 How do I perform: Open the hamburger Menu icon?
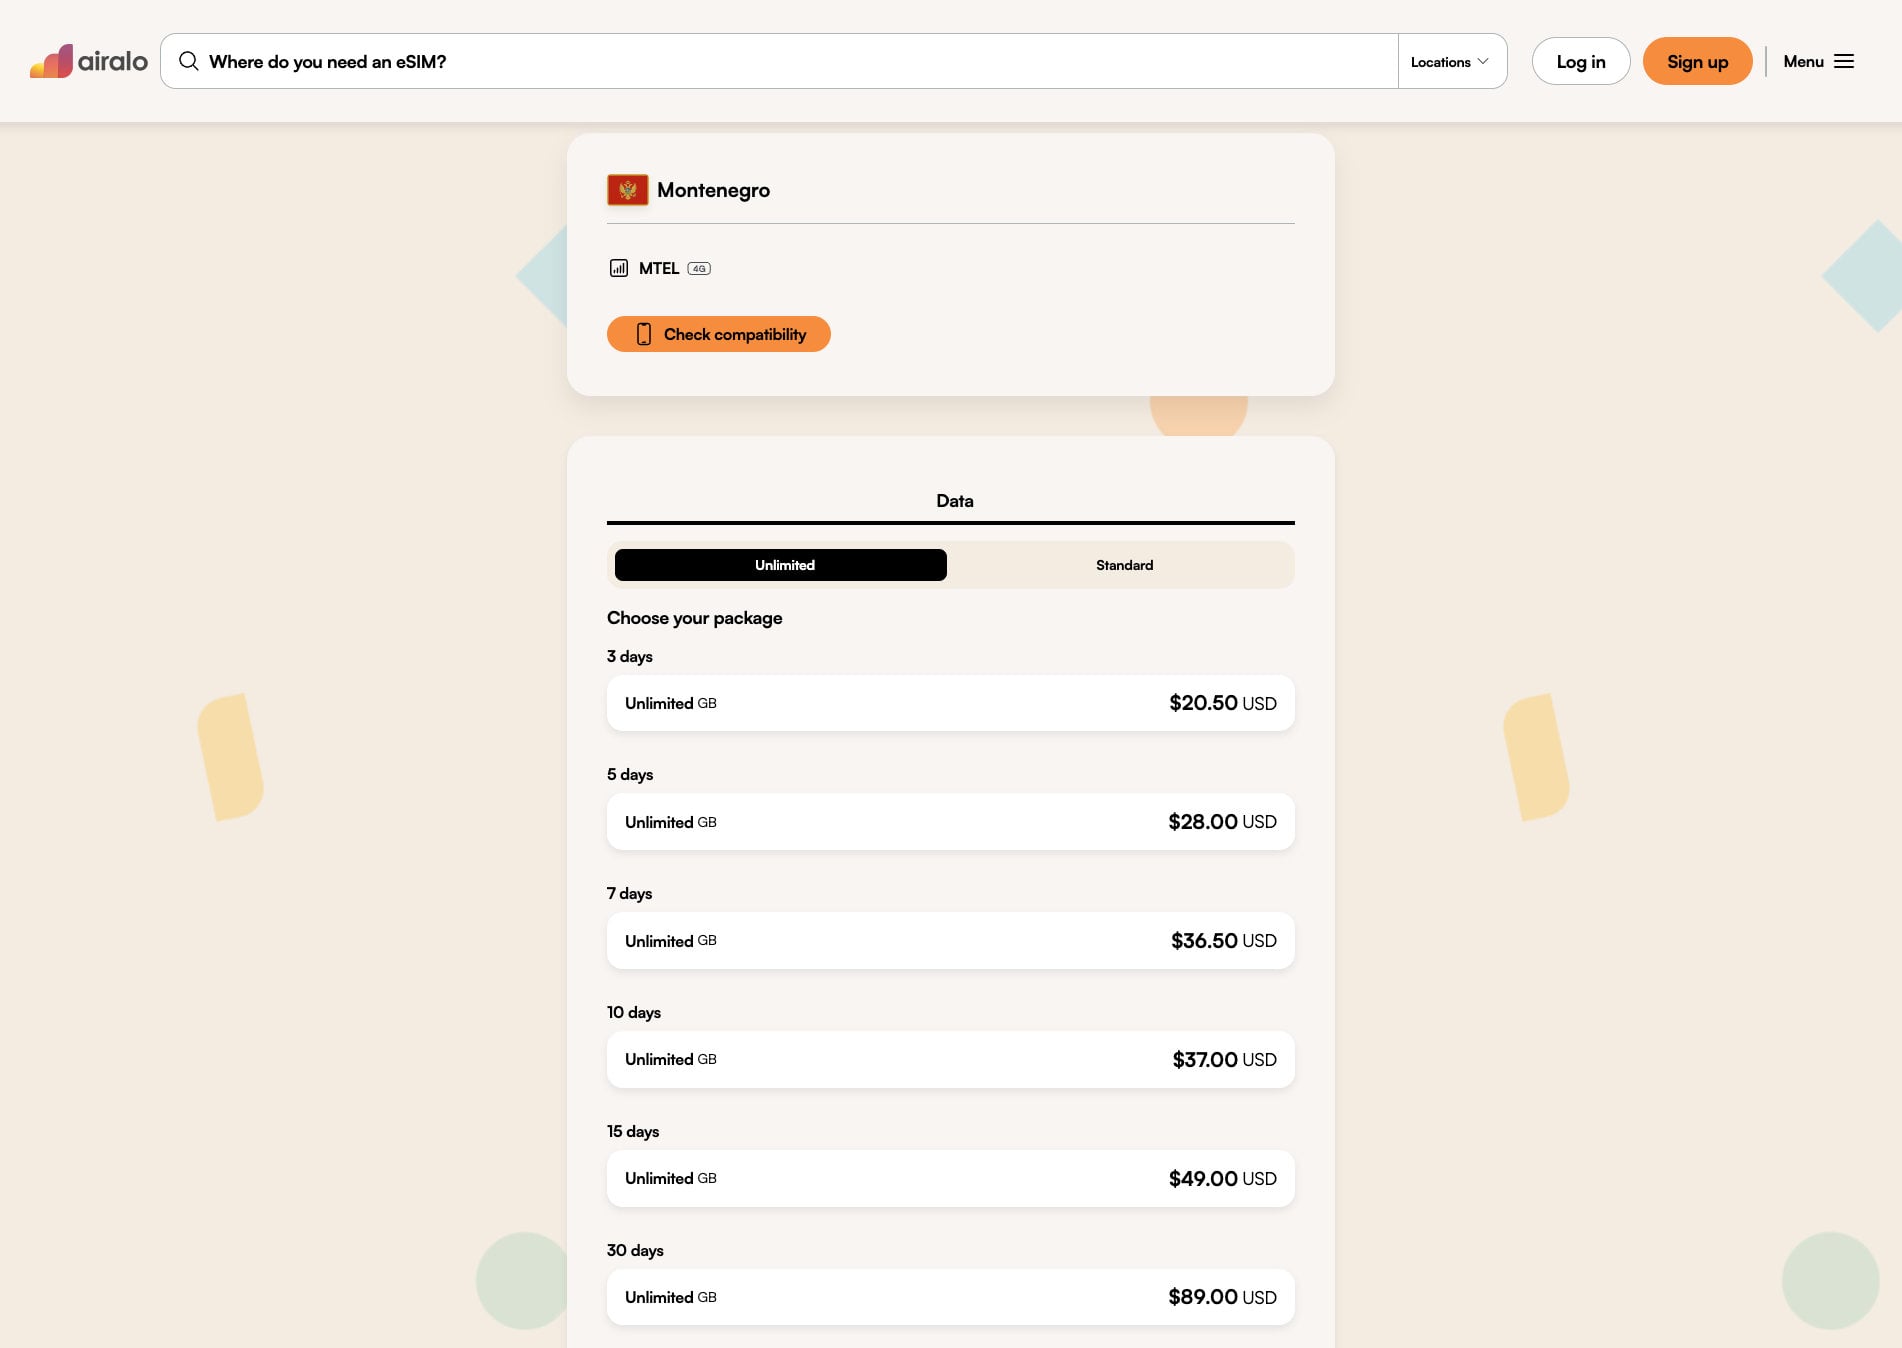point(1844,61)
